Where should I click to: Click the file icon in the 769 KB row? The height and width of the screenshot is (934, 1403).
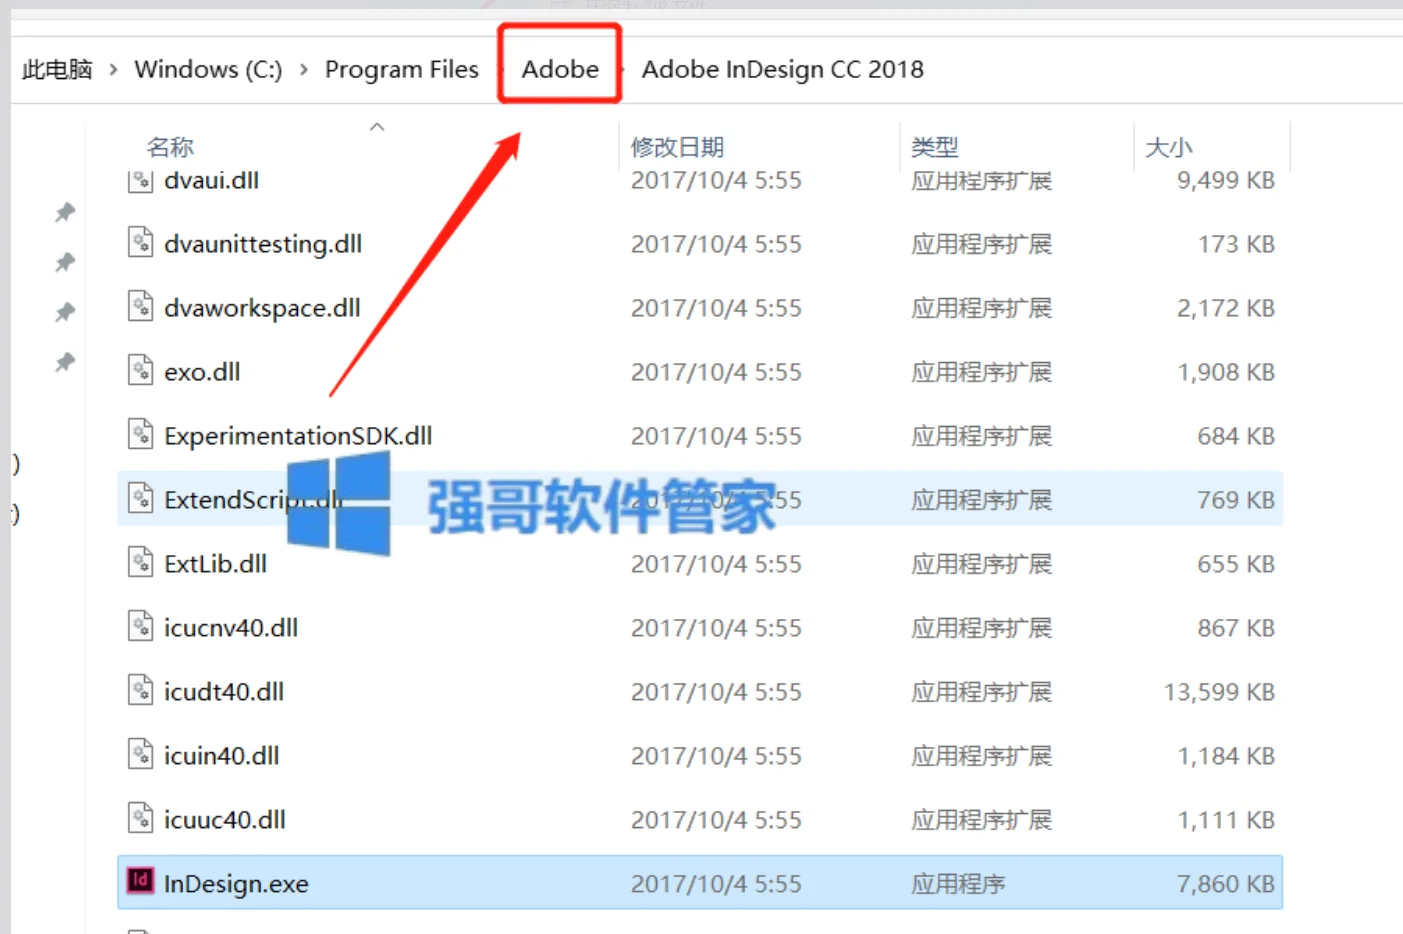[x=141, y=499]
